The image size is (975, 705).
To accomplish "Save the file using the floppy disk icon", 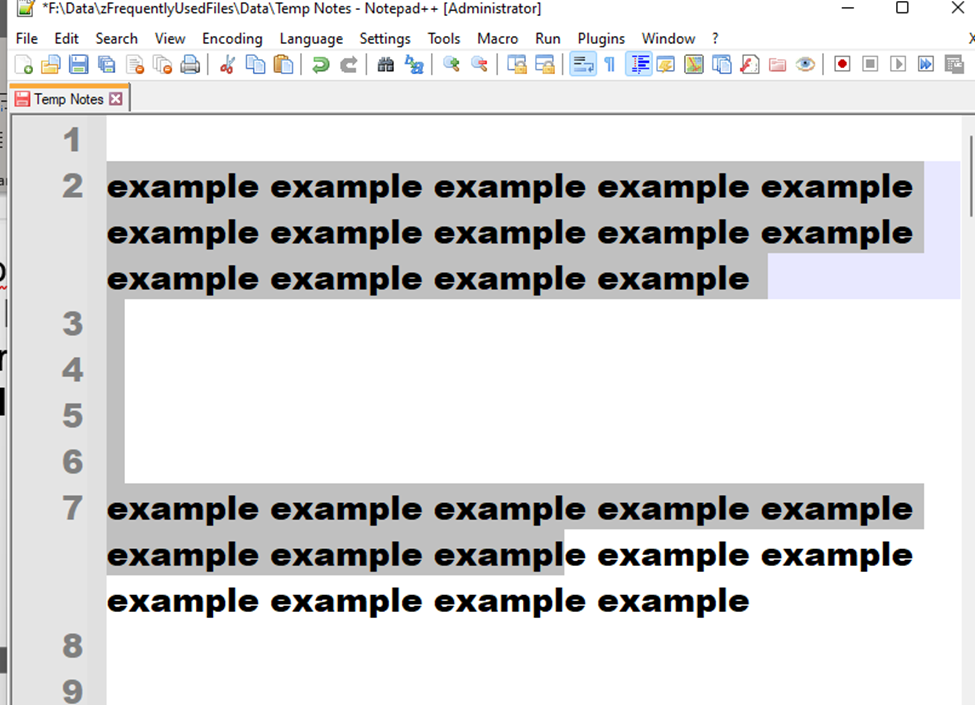I will pyautogui.click(x=78, y=65).
